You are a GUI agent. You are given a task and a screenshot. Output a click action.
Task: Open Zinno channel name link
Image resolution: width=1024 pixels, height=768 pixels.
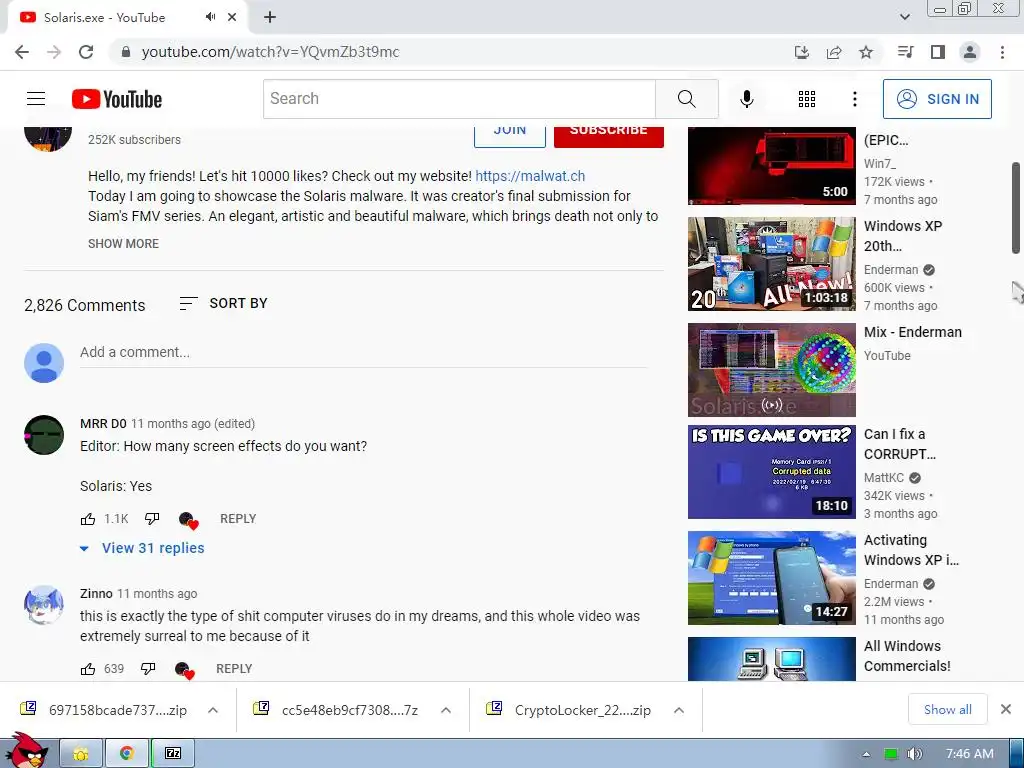[96, 594]
